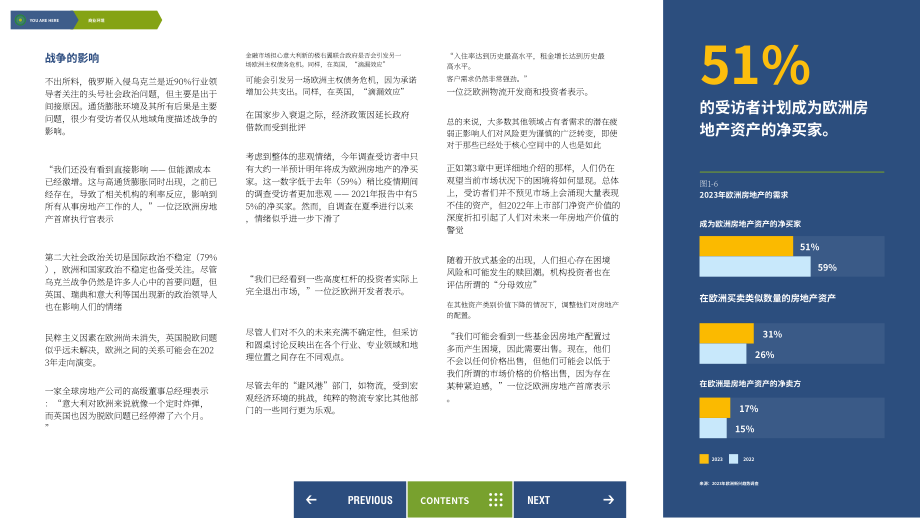Image resolution: width=920 pixels, height=518 pixels.
Task: Click the yellow 51% bar in chart
Action: pyautogui.click(x=746, y=246)
